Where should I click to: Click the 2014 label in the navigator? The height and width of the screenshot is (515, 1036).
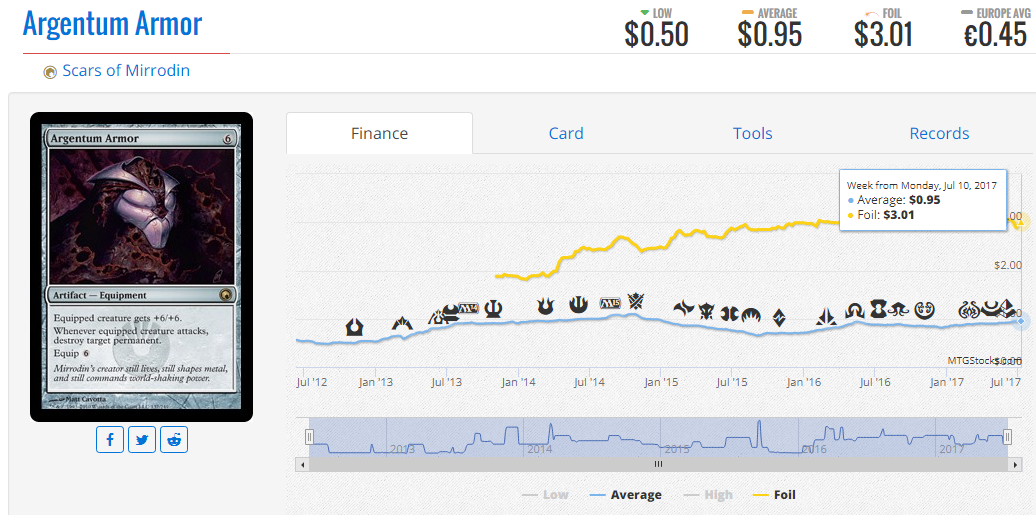540,450
